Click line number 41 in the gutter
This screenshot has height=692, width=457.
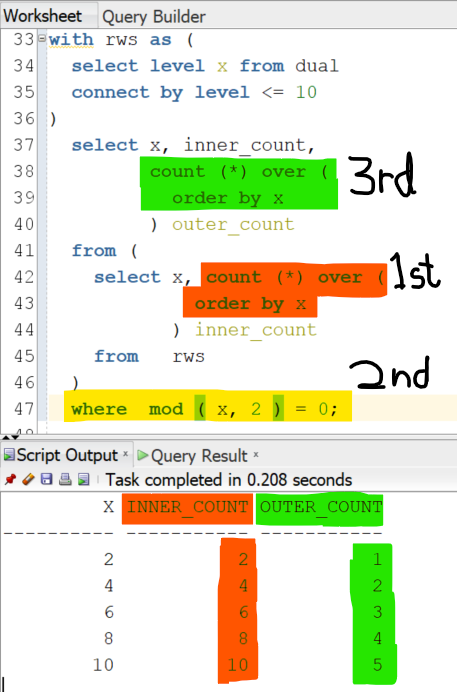[x=24, y=251]
